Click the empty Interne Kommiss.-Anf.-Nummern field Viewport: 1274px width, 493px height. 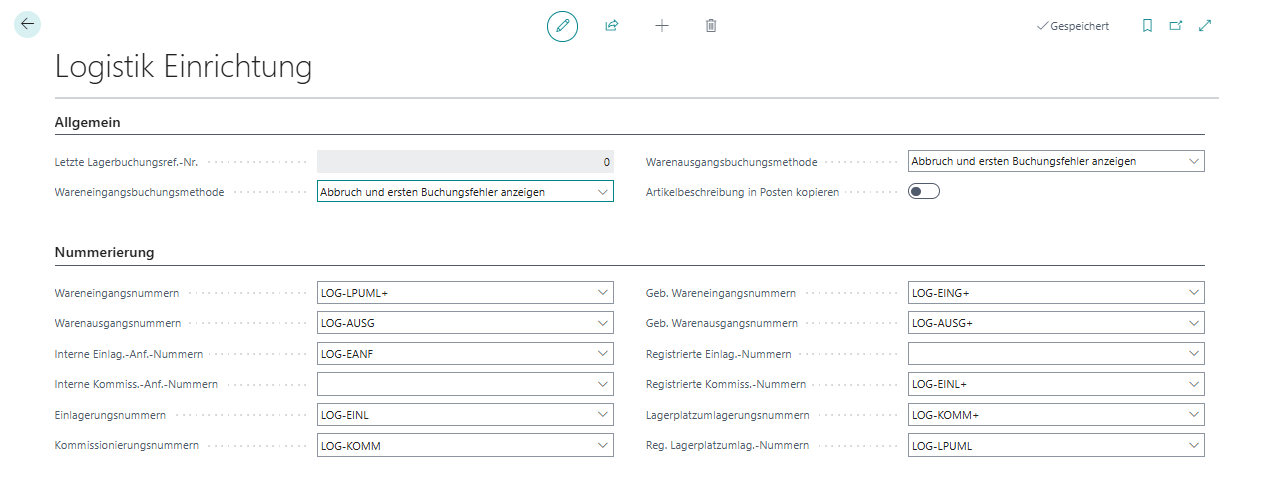pos(455,384)
